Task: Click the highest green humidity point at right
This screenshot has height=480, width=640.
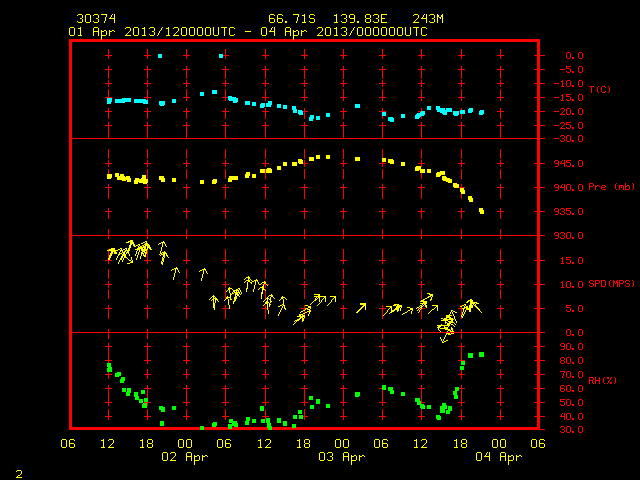Action: (x=482, y=355)
